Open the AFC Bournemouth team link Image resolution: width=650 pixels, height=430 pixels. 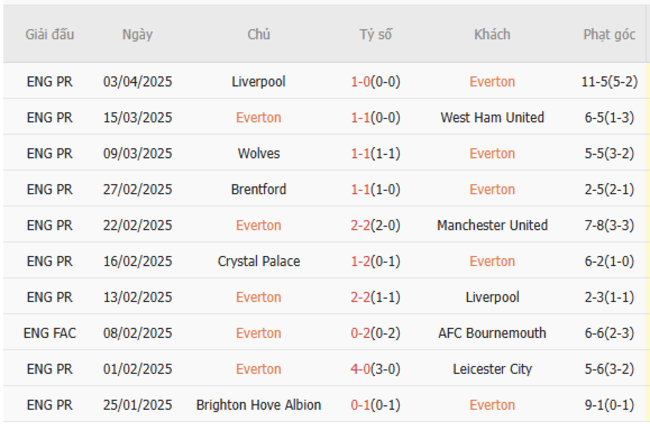click(x=492, y=334)
